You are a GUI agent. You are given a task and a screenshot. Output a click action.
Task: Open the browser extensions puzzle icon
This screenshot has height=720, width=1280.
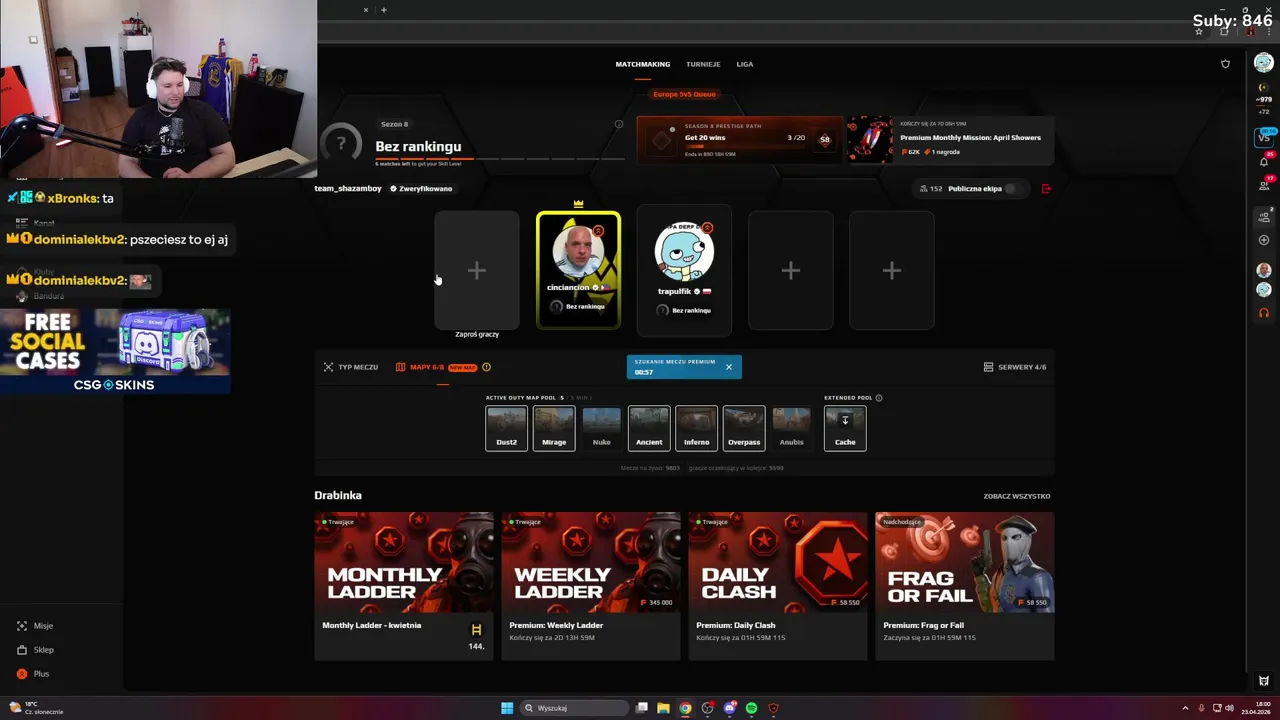pos(1224,31)
